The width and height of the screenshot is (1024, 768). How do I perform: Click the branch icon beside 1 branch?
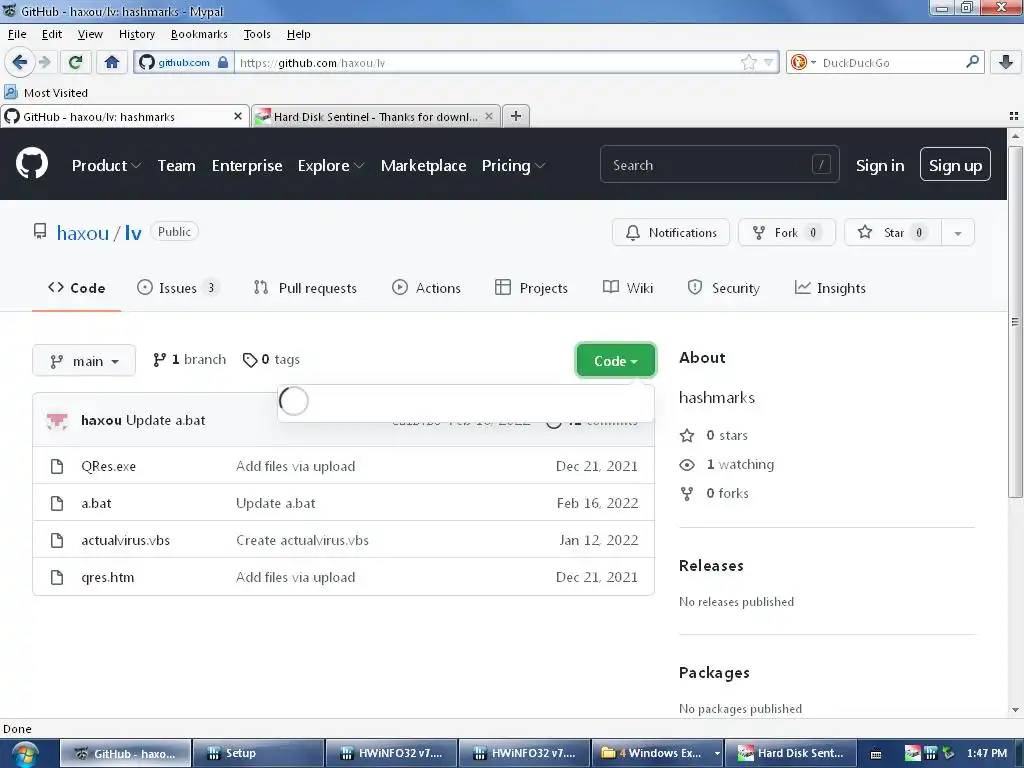point(159,360)
